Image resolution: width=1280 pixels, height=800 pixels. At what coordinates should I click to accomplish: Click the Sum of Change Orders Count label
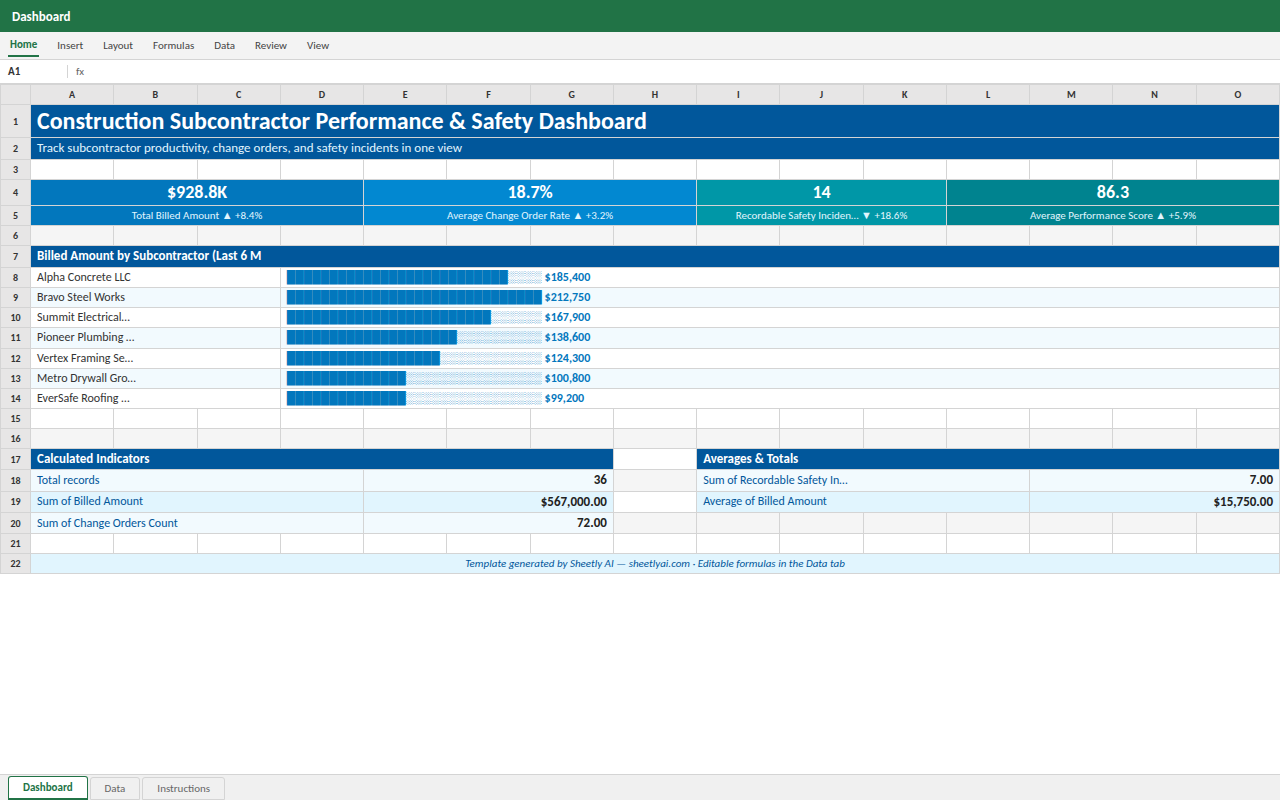click(197, 523)
